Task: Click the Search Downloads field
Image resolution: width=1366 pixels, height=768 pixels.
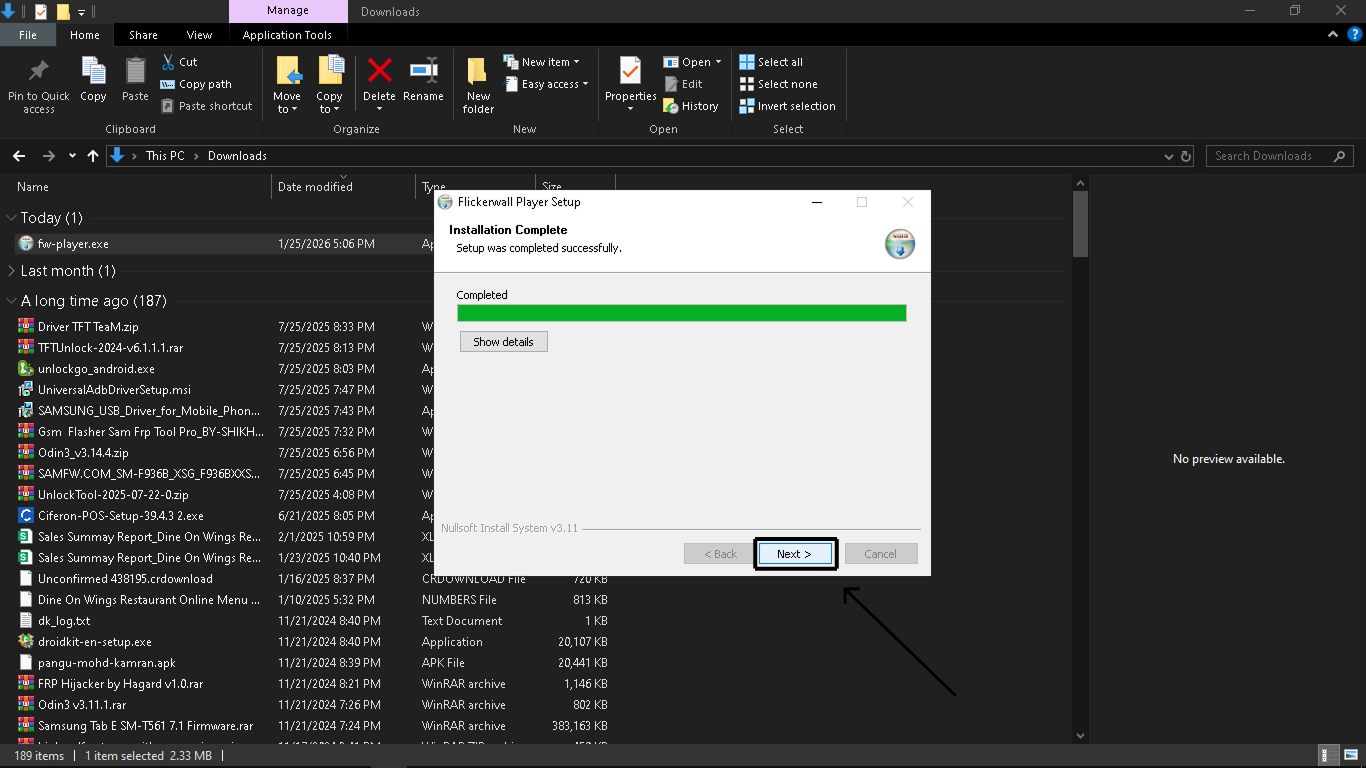Action: (1280, 156)
